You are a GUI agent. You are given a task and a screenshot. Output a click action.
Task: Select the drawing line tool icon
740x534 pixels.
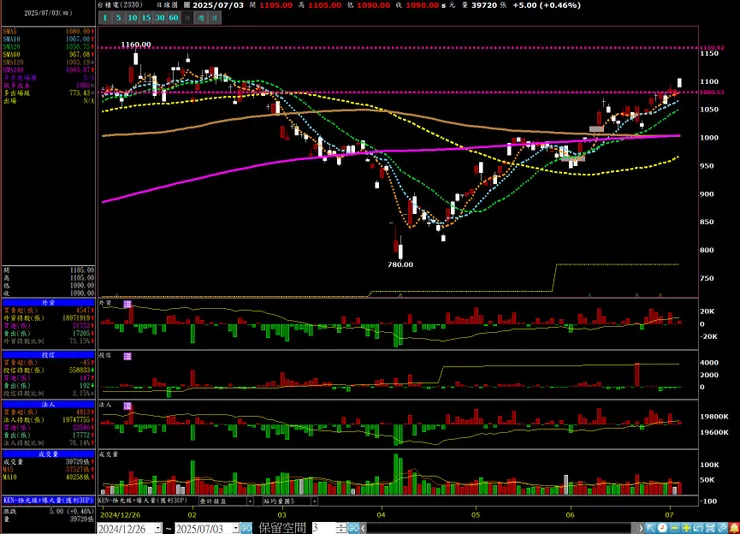(x=722, y=528)
